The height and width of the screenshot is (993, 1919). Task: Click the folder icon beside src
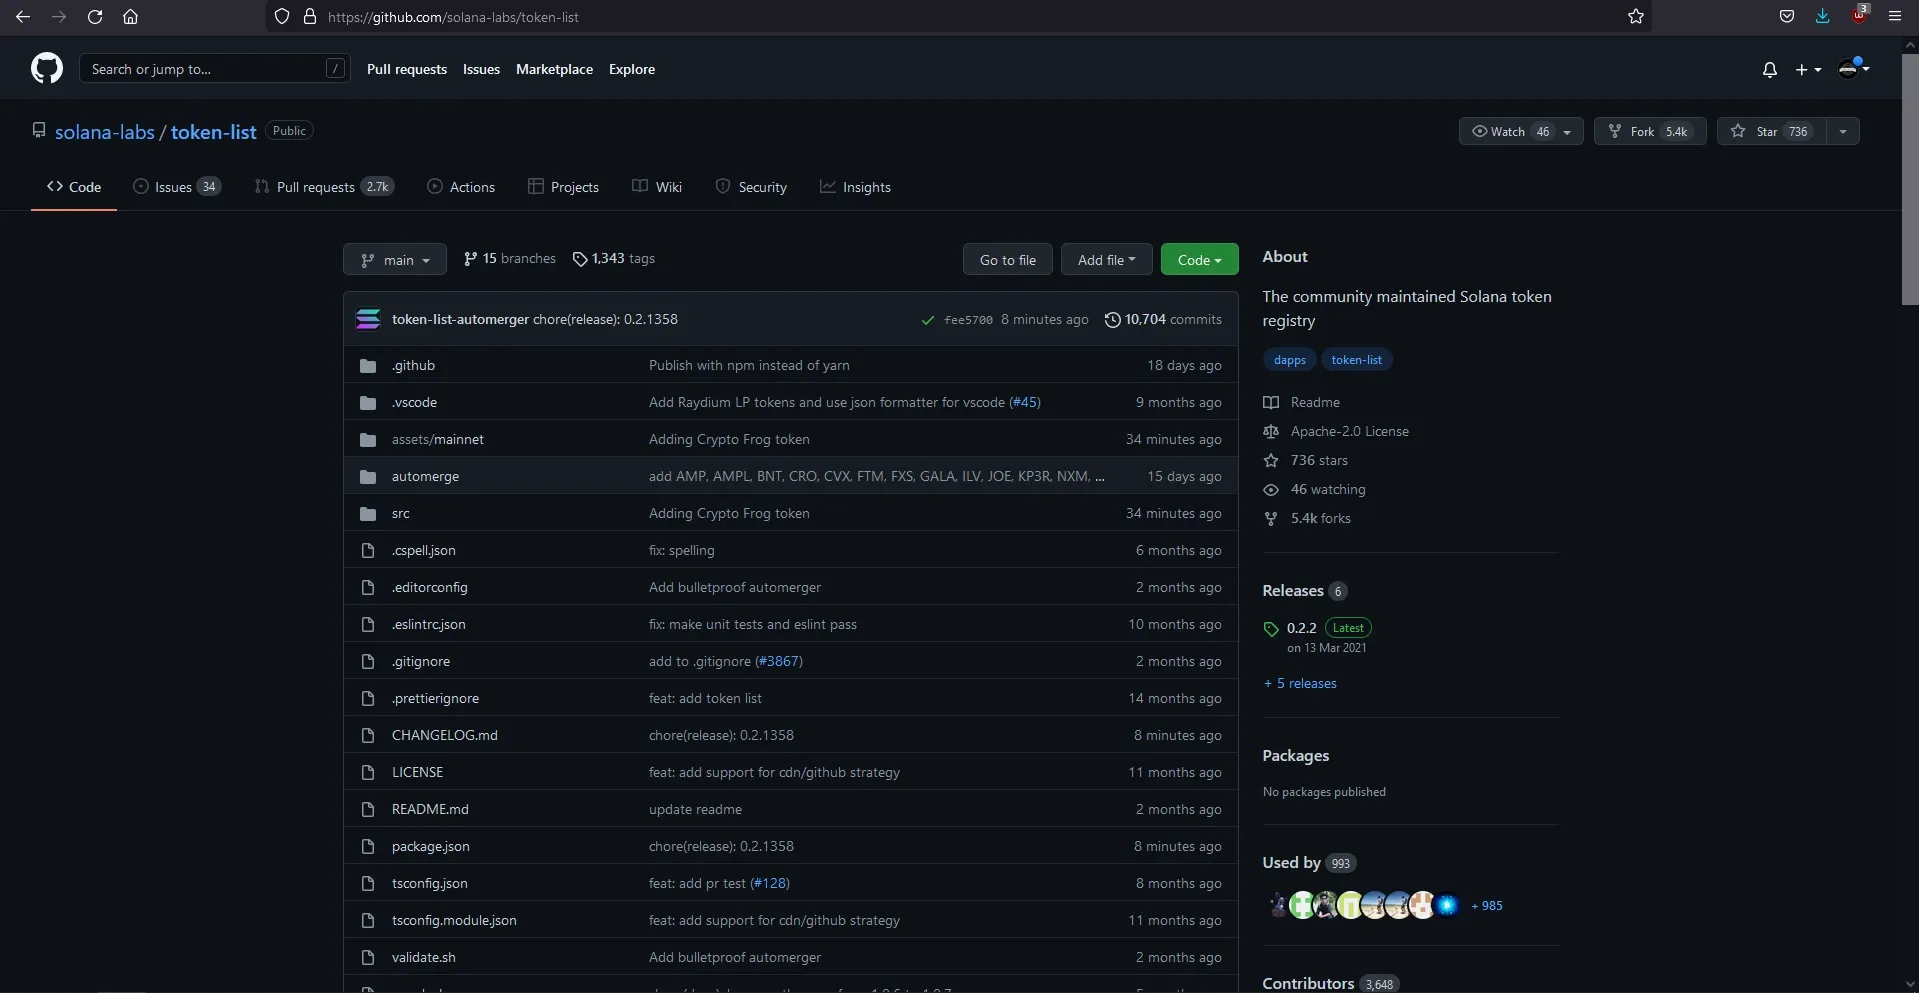pyautogui.click(x=368, y=514)
